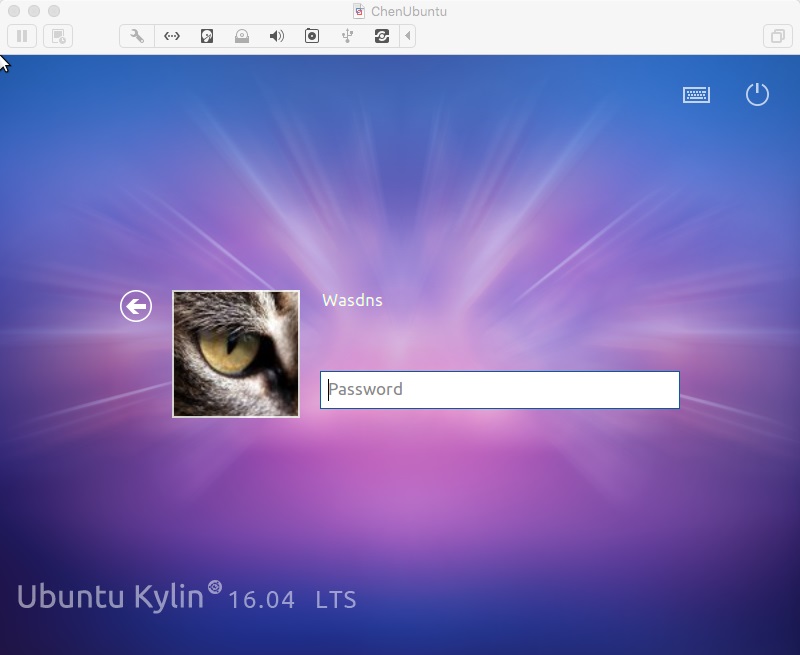Click the camera device icon
Screen dimensions: 800x655
click(312, 36)
